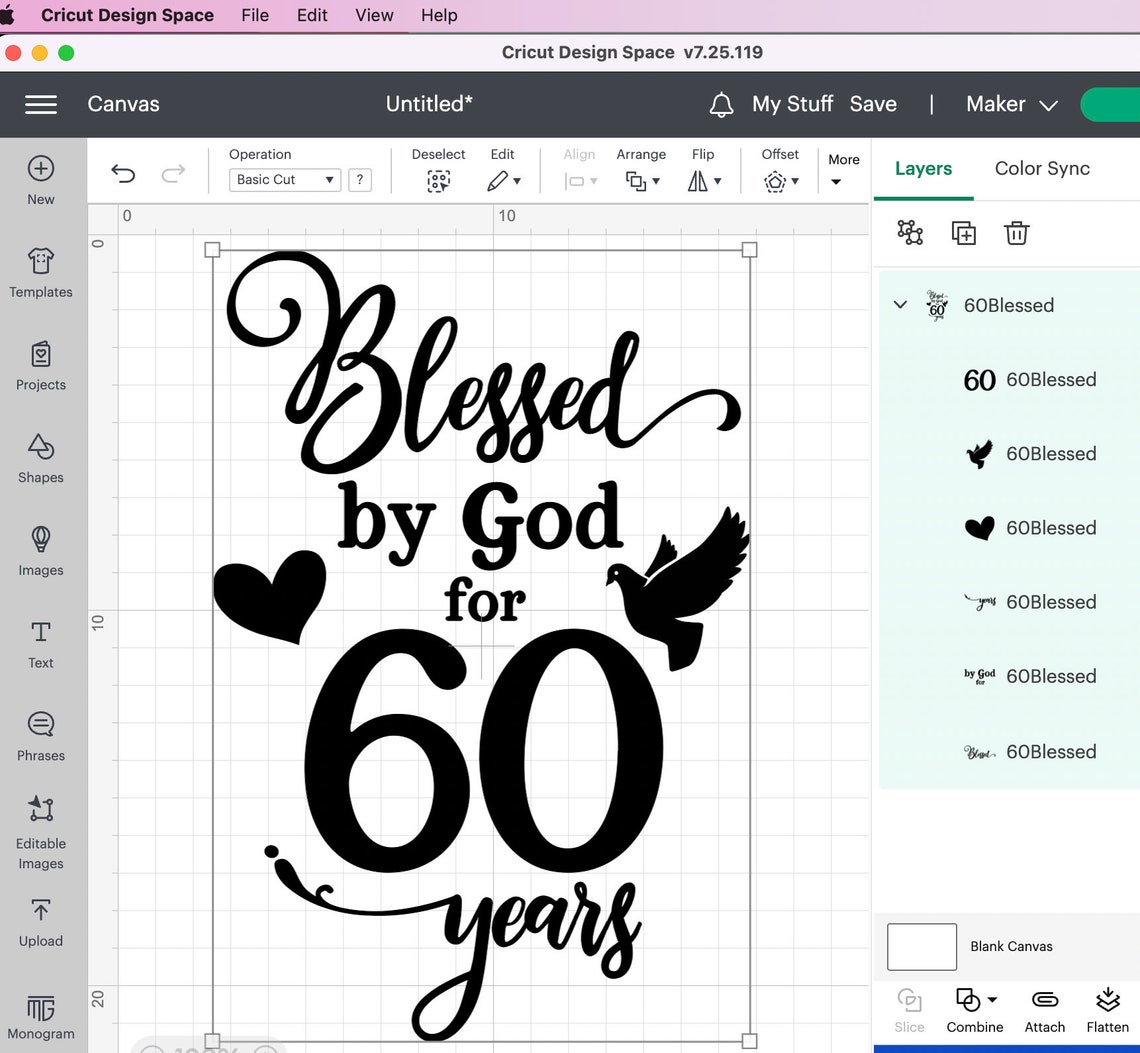Click the Blank Canvas color swatch
This screenshot has height=1053, width=1140.
click(x=920, y=946)
